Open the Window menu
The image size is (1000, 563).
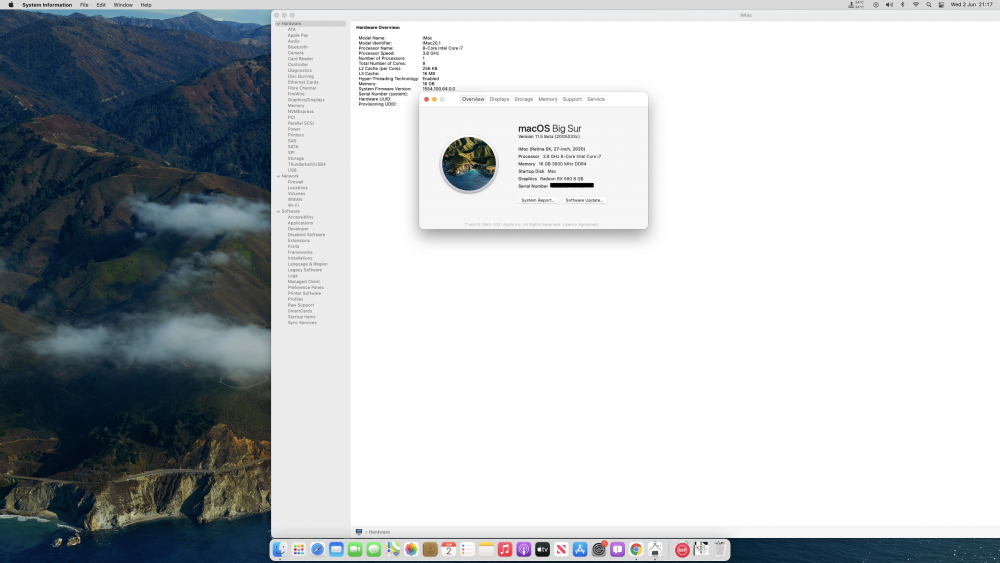coord(123,4)
